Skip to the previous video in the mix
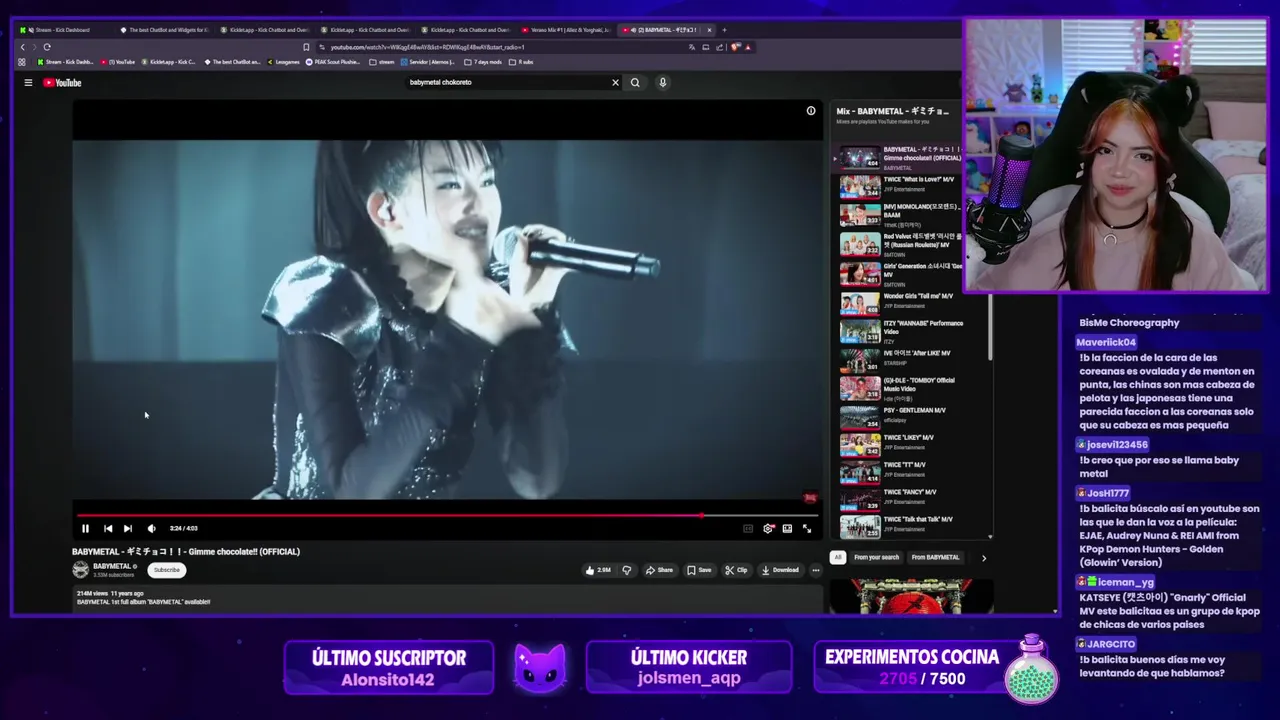1280x720 pixels. [x=108, y=528]
